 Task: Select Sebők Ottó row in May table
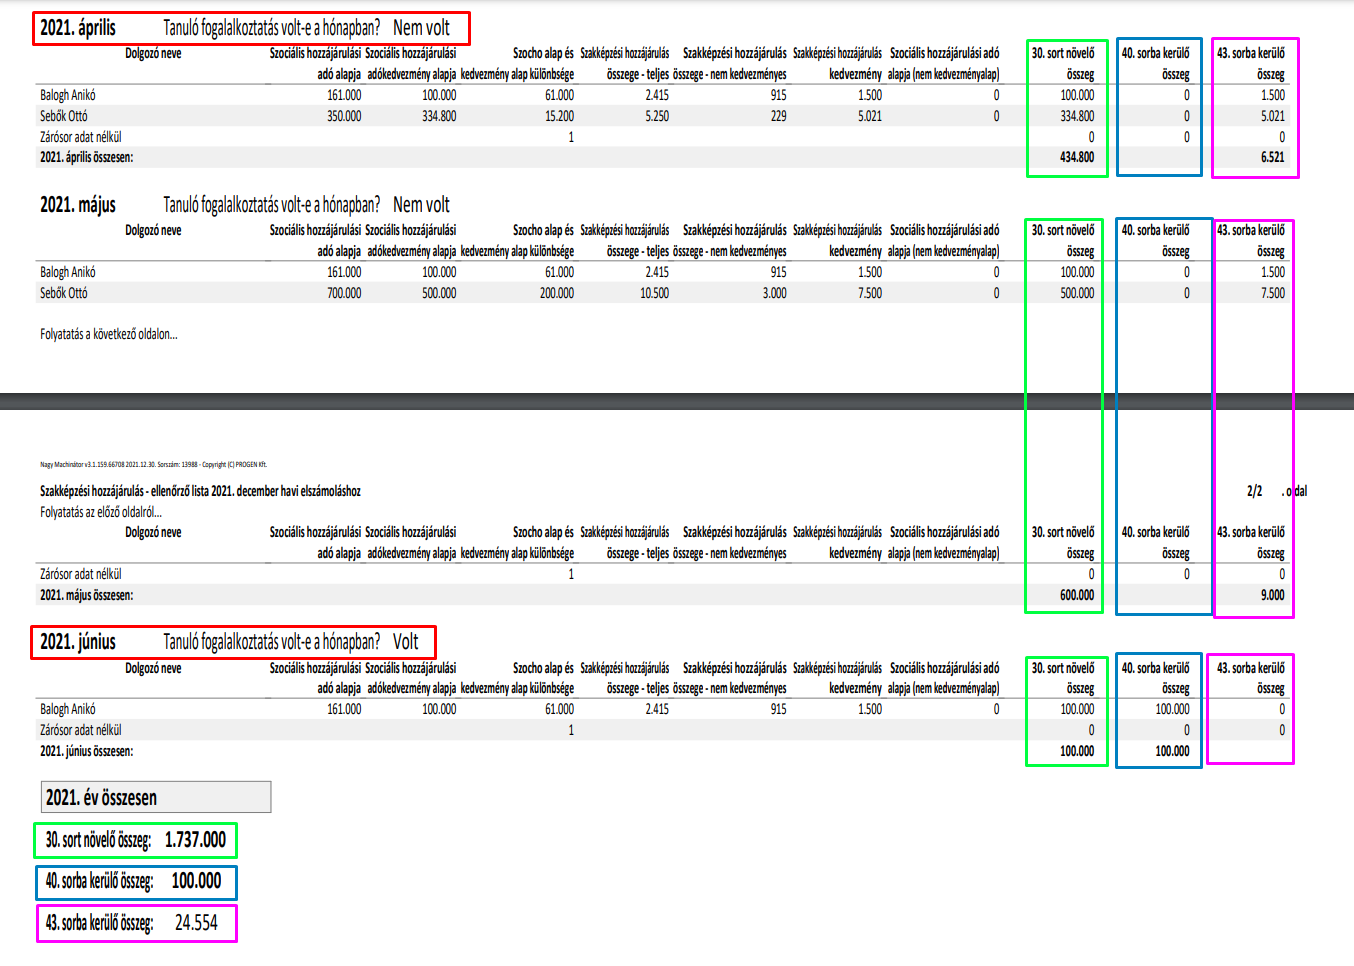click(x=520, y=293)
